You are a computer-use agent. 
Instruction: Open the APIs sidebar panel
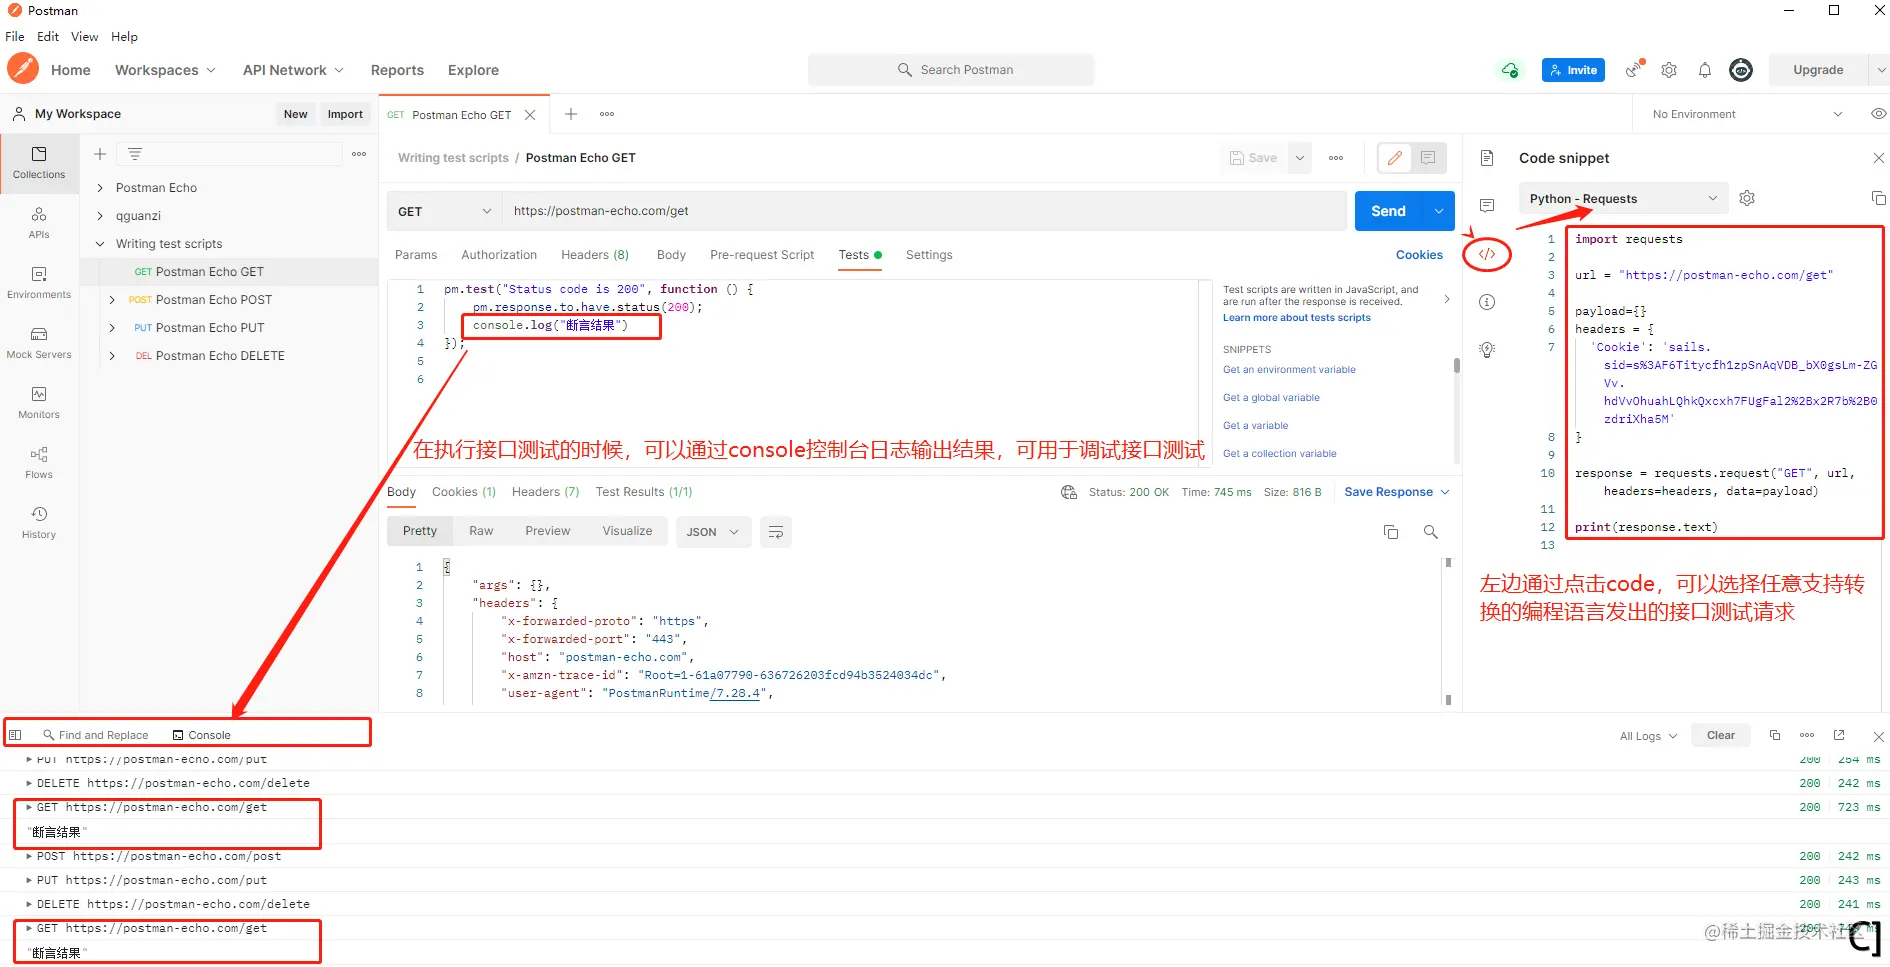click(x=39, y=223)
